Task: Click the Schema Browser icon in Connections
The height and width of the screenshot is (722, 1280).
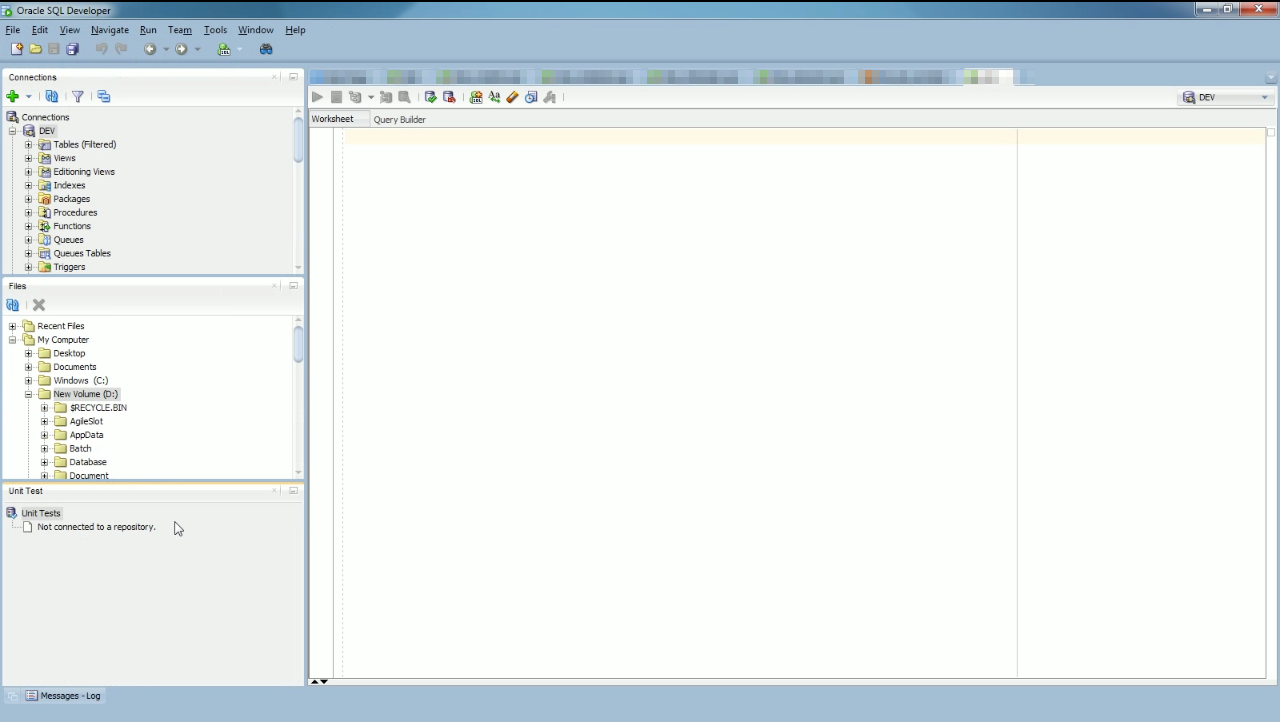Action: (x=104, y=97)
